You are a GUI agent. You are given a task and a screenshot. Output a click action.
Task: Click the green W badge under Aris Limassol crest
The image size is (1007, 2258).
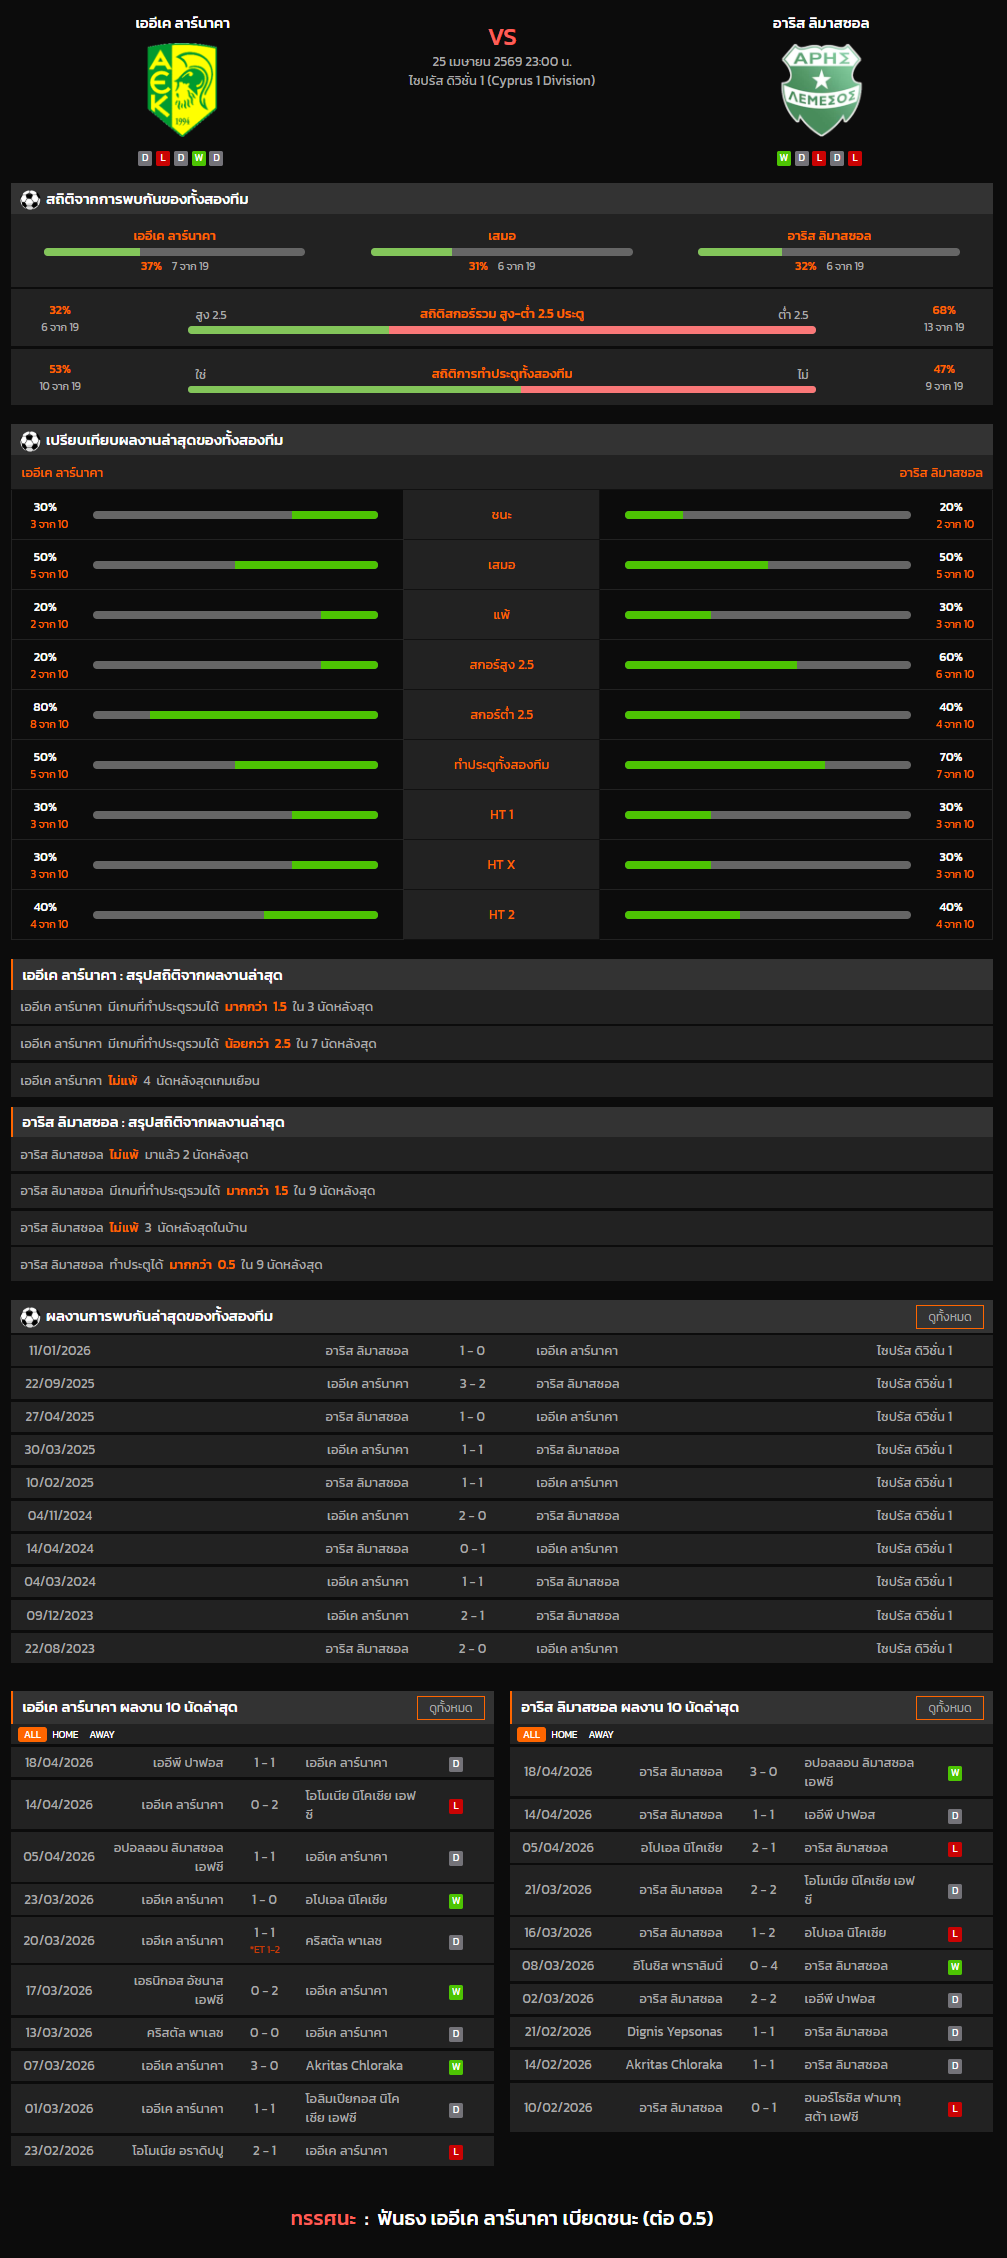pyautogui.click(x=784, y=158)
